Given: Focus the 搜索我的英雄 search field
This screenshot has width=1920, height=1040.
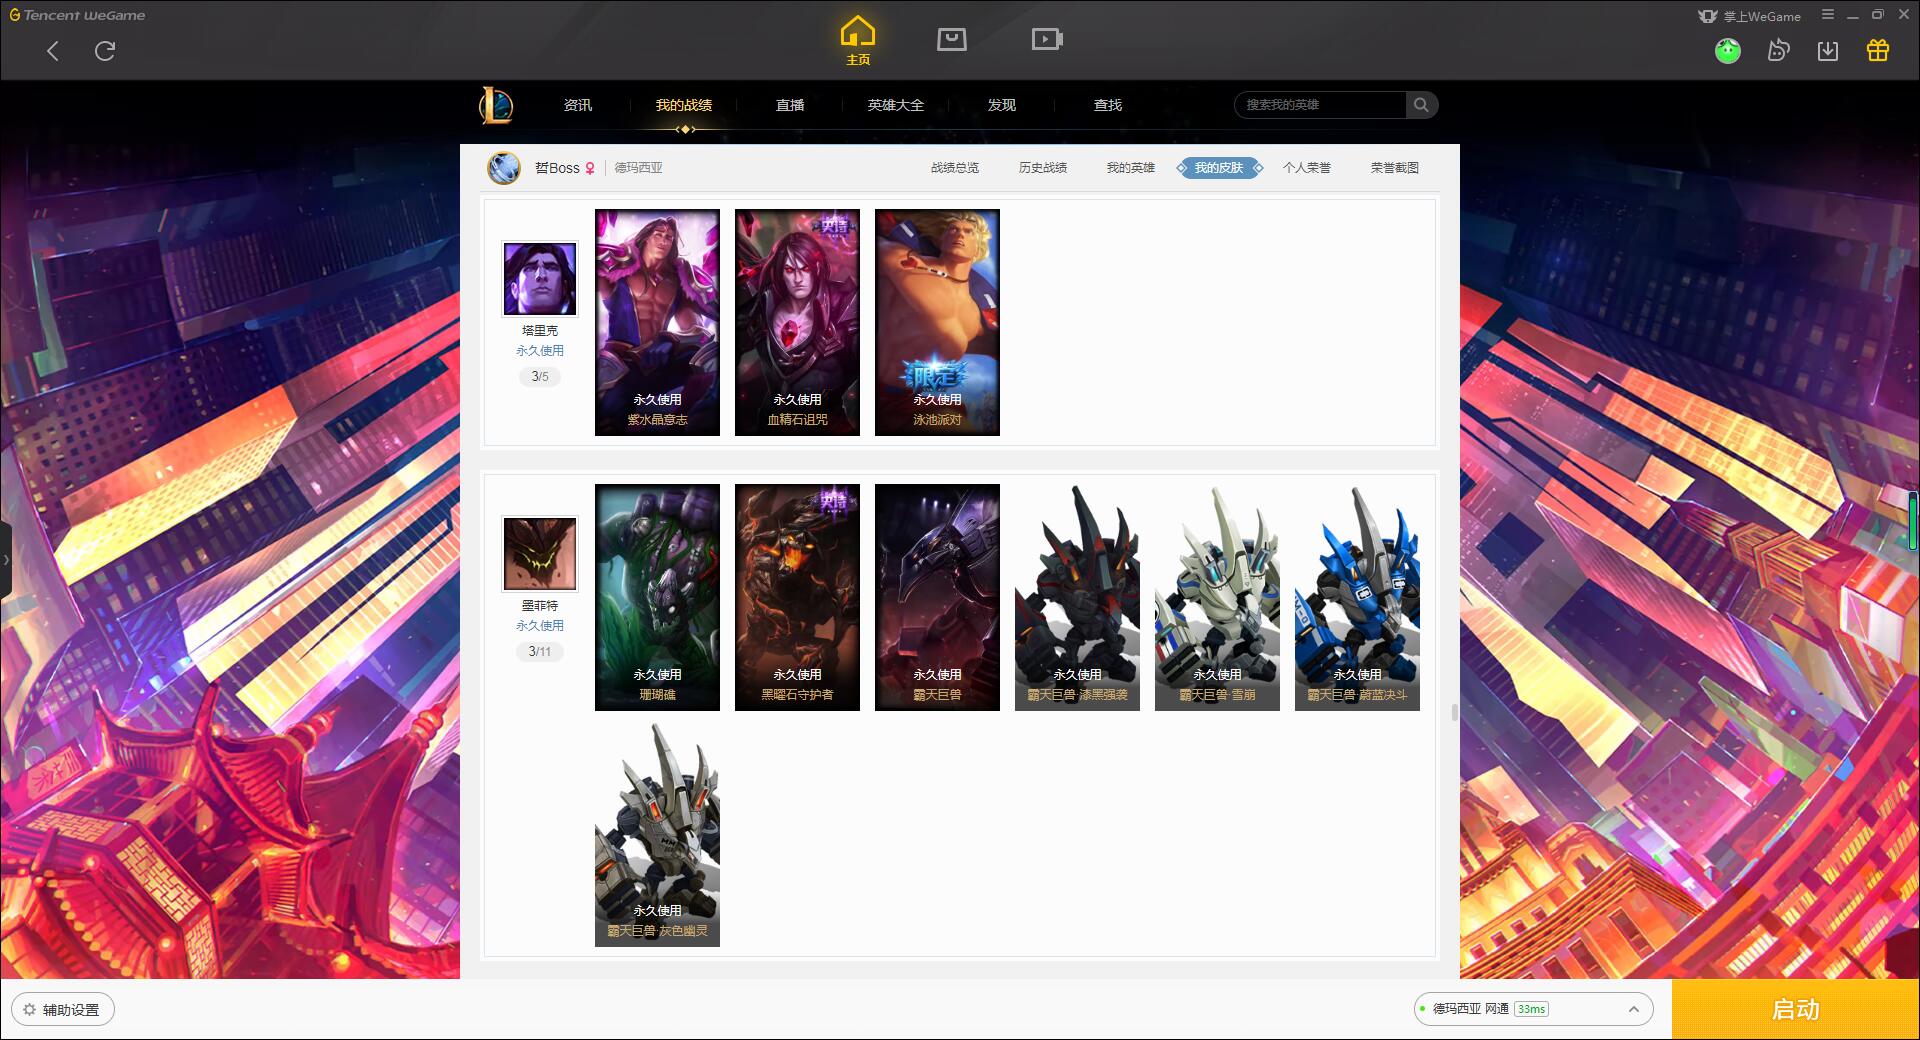Looking at the screenshot, I should [1320, 105].
